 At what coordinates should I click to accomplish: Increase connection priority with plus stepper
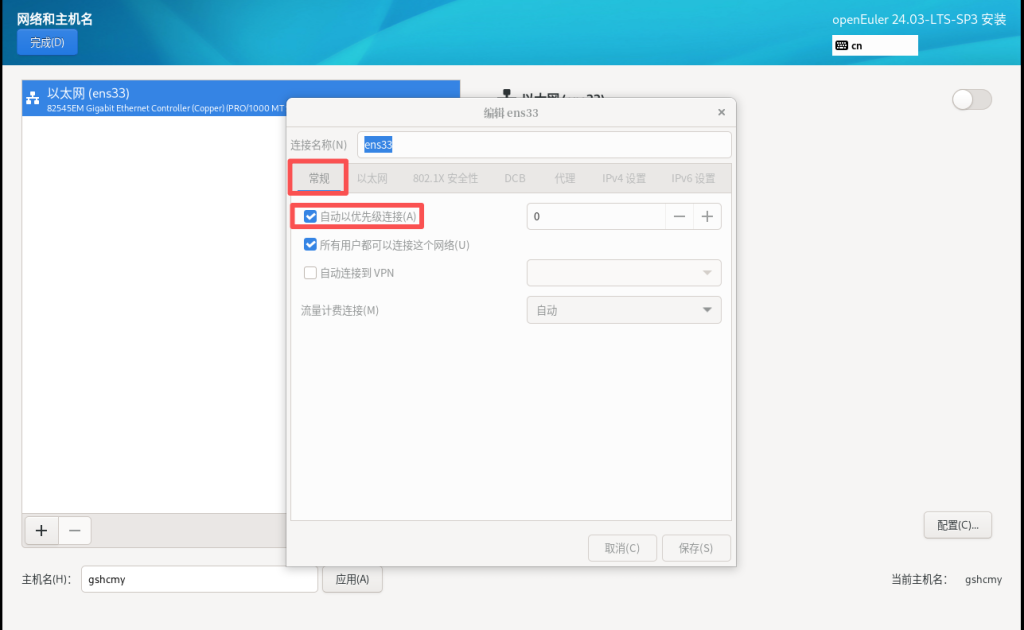707,216
